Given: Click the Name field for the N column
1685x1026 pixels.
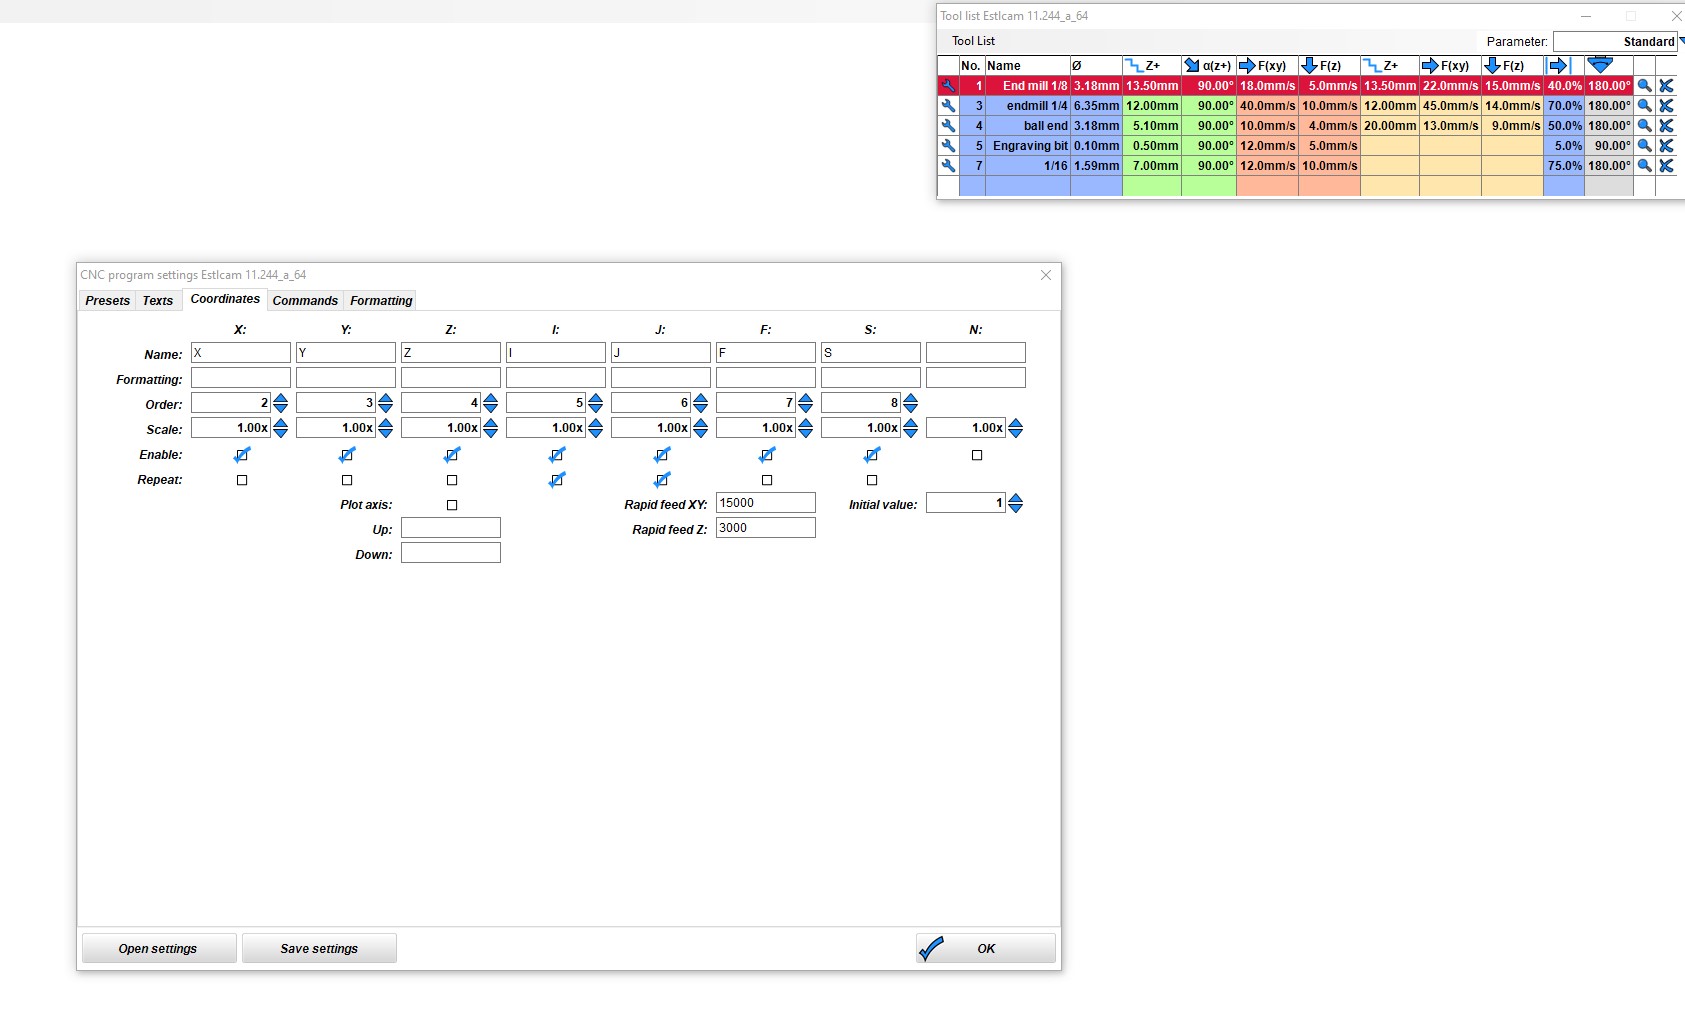Looking at the screenshot, I should pyautogui.click(x=976, y=353).
